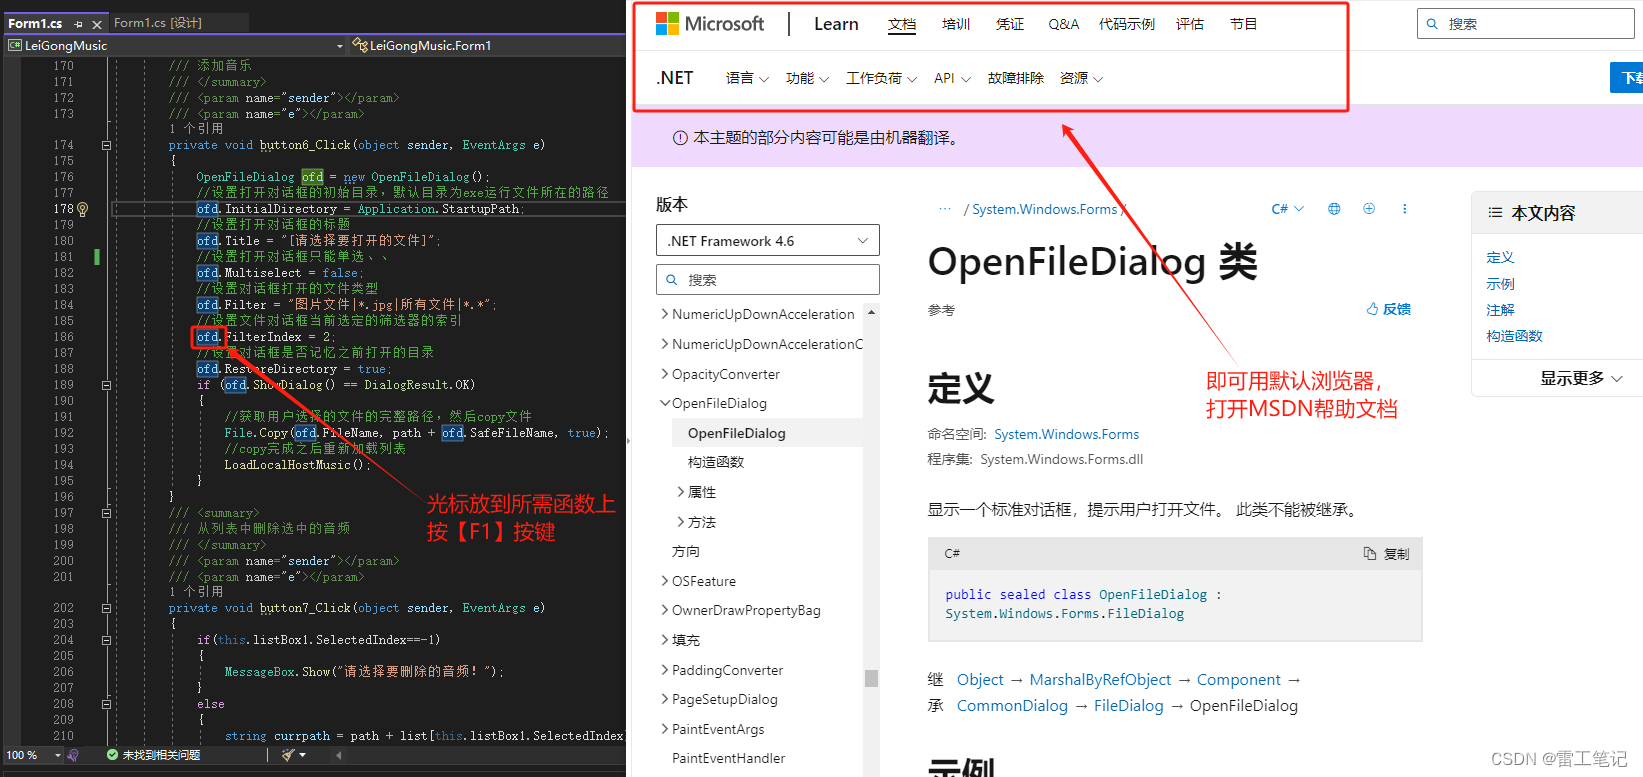
Task: Select the 凭证 menu item
Action: (1010, 24)
